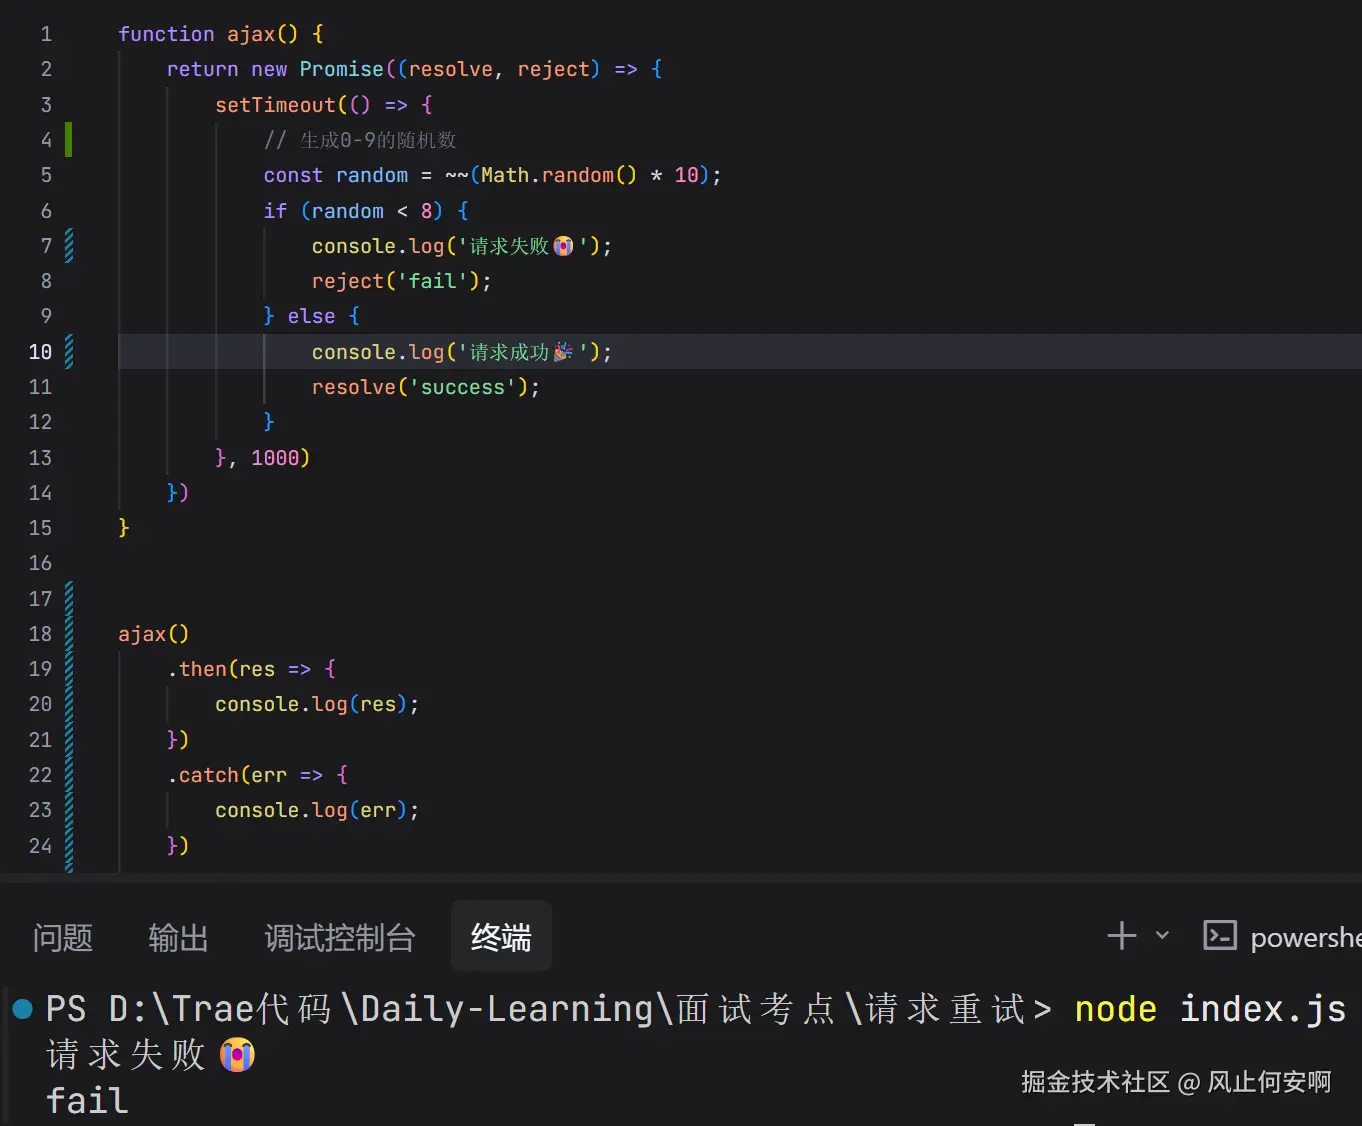Viewport: 1362px width, 1126px height.
Task: Show the 调试控制台 tab
Action: click(x=340, y=937)
